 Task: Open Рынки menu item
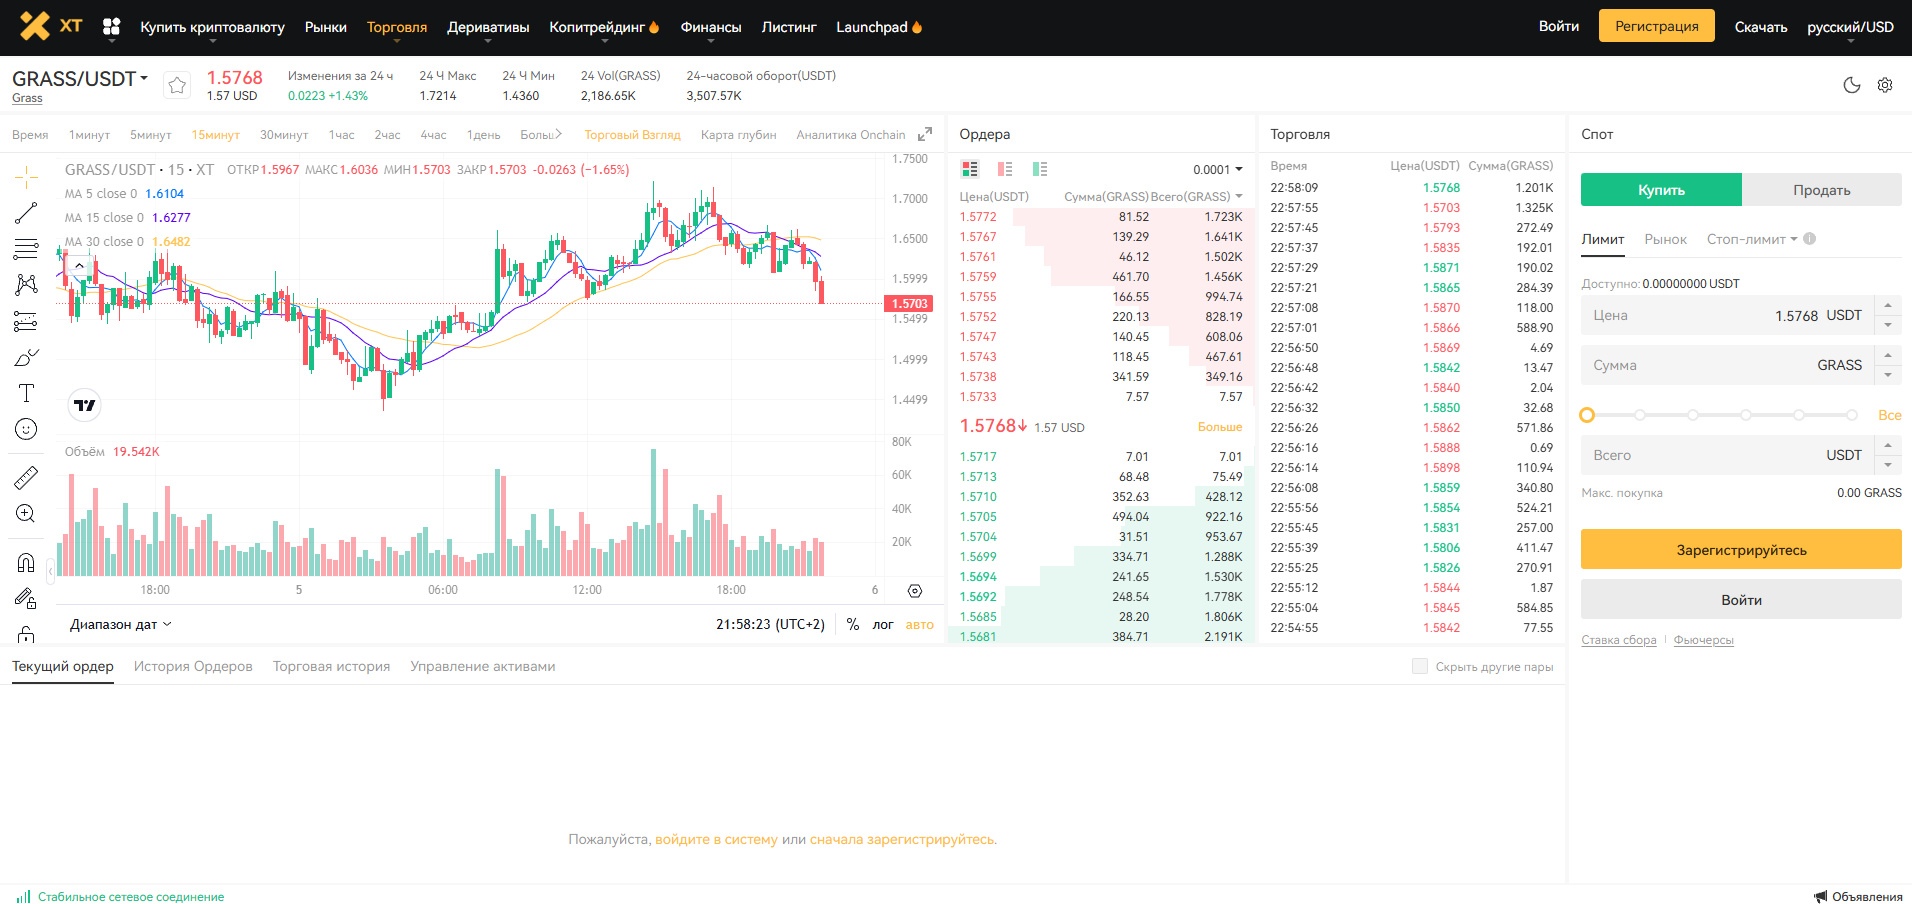(326, 27)
